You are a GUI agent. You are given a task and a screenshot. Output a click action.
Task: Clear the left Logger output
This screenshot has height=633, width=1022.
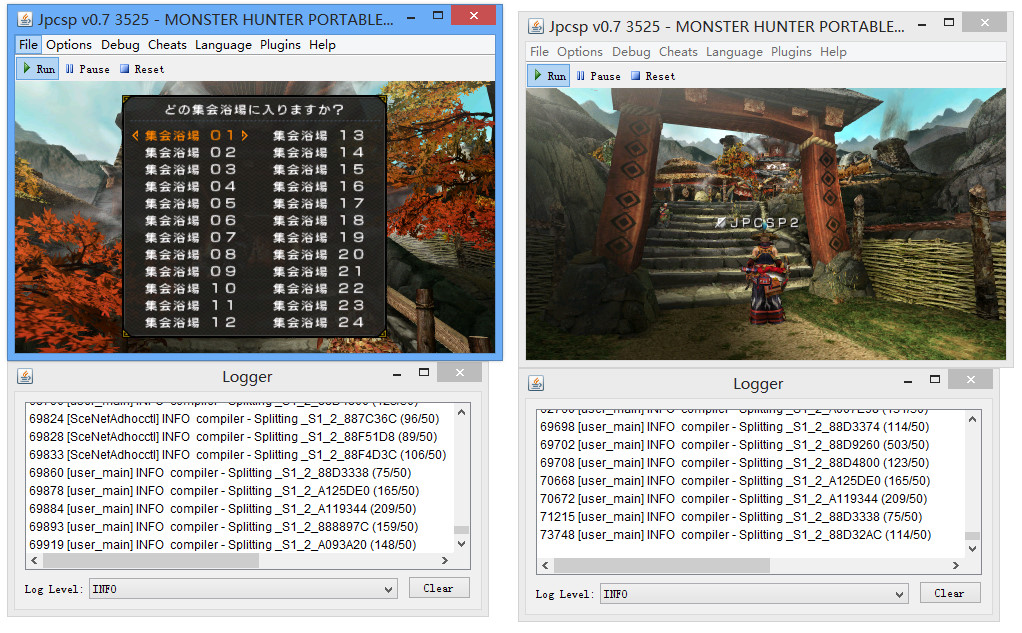coord(438,588)
